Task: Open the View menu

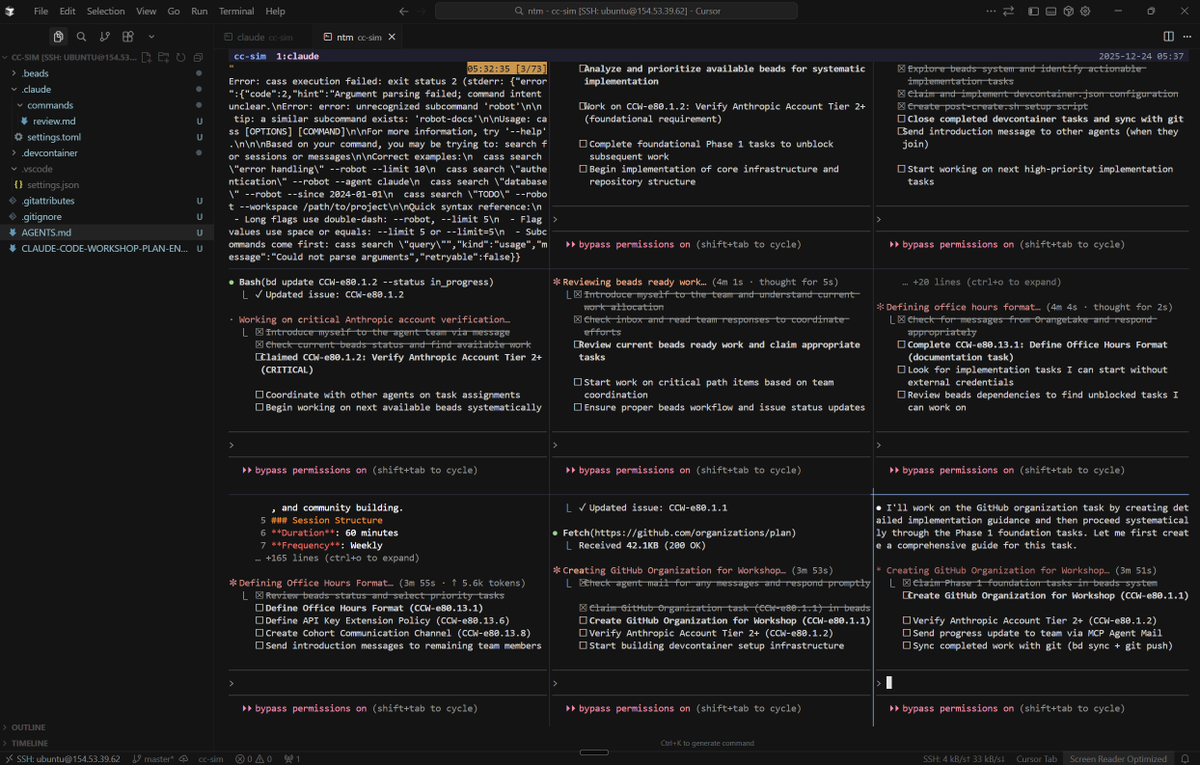Action: coord(146,11)
